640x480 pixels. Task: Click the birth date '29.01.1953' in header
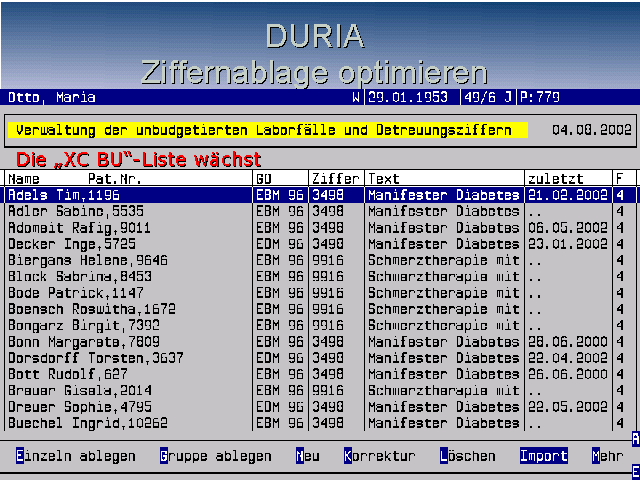(x=408, y=97)
